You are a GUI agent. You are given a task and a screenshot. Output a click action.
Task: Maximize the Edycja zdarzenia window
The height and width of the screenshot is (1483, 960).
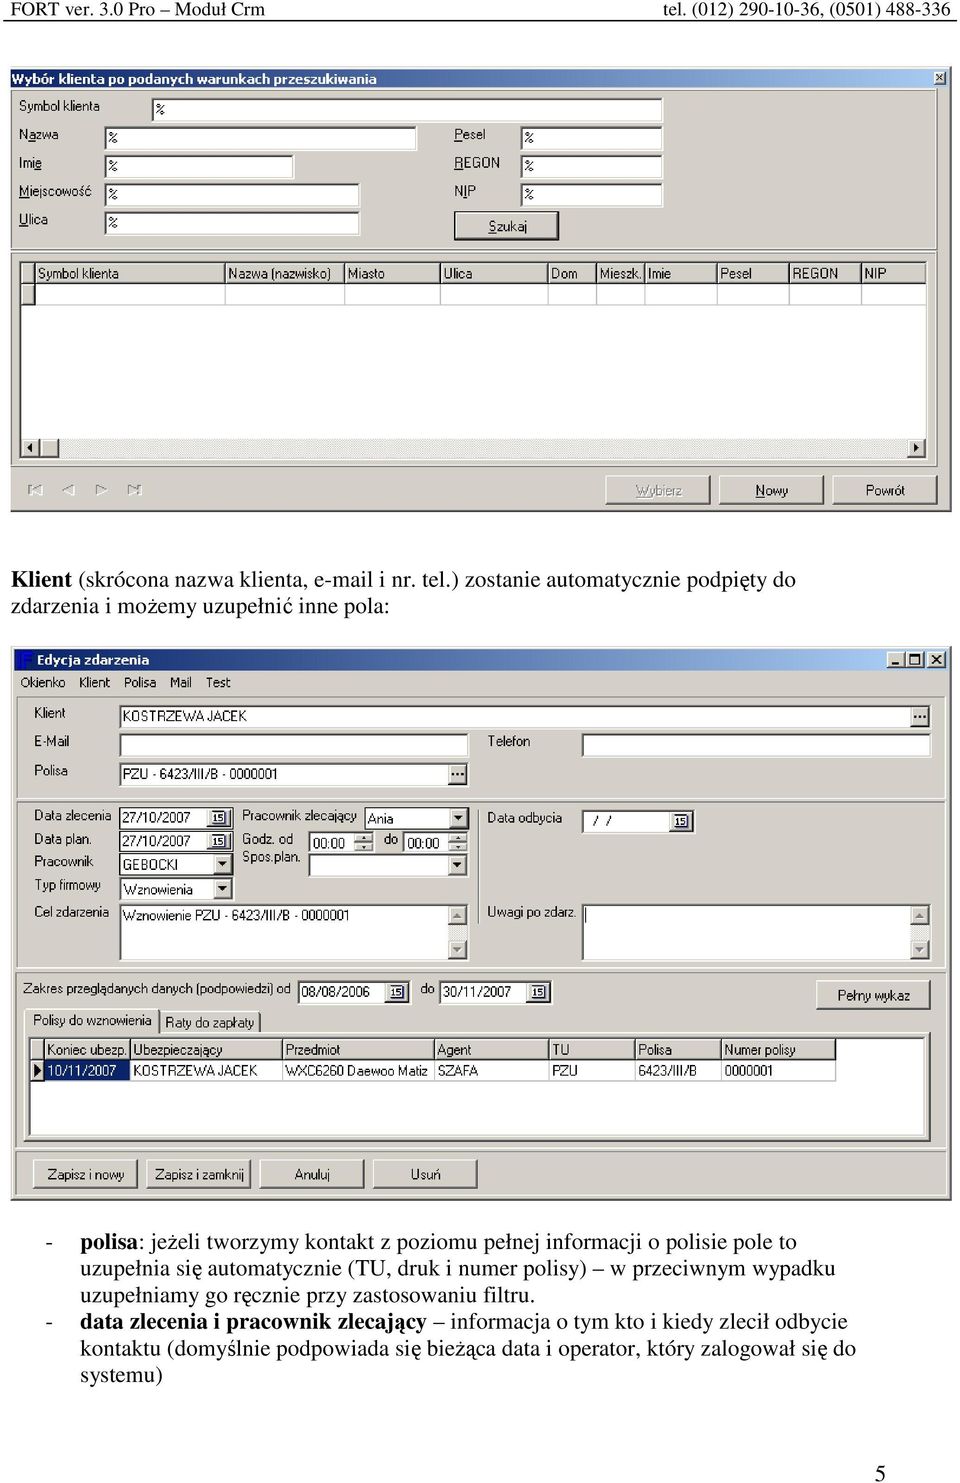point(915,660)
